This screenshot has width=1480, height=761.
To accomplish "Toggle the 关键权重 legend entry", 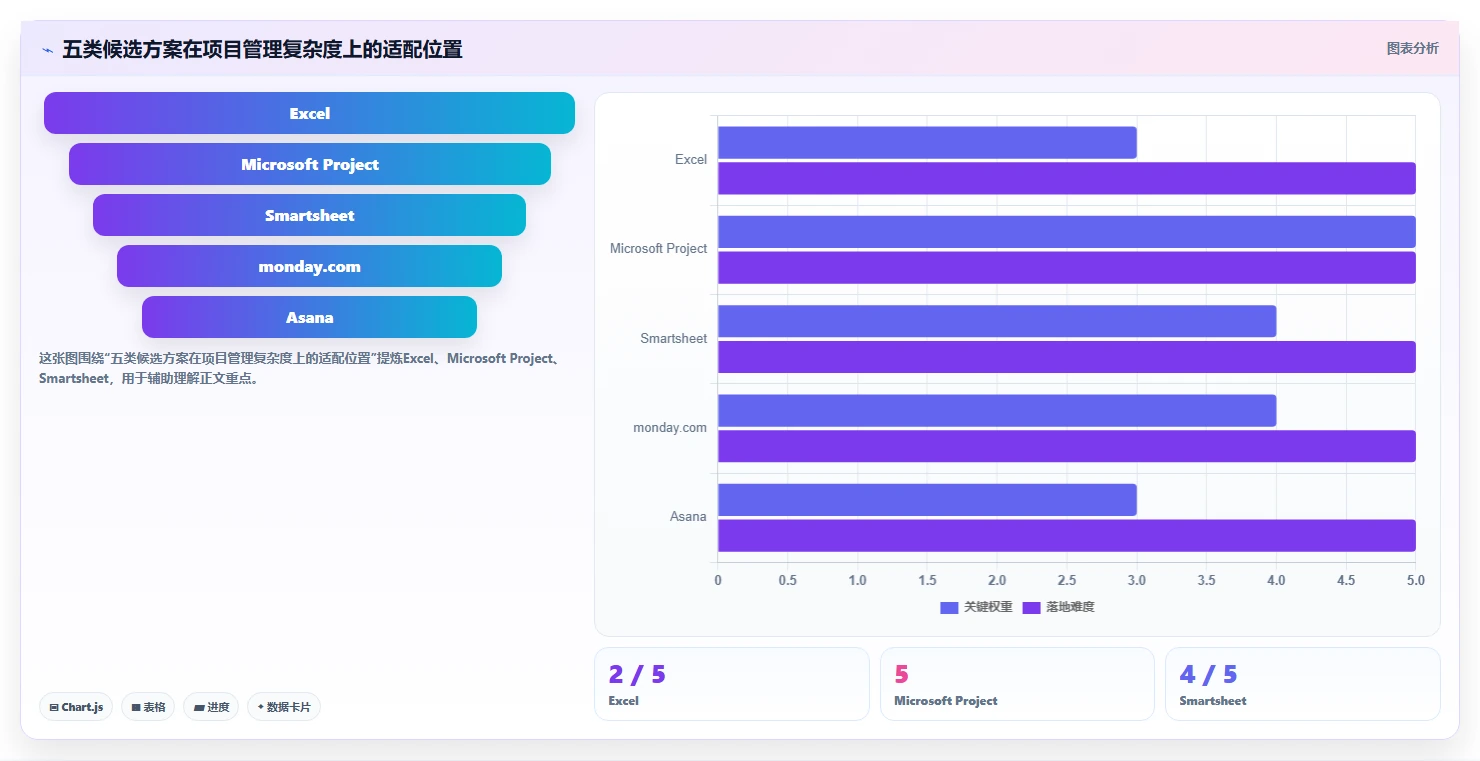I will tap(976, 607).
